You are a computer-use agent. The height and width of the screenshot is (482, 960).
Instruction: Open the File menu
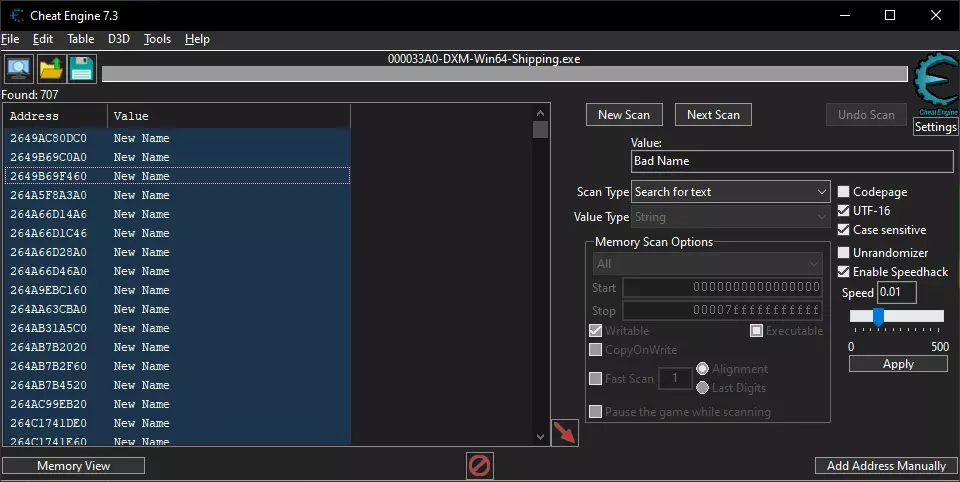click(x=10, y=39)
